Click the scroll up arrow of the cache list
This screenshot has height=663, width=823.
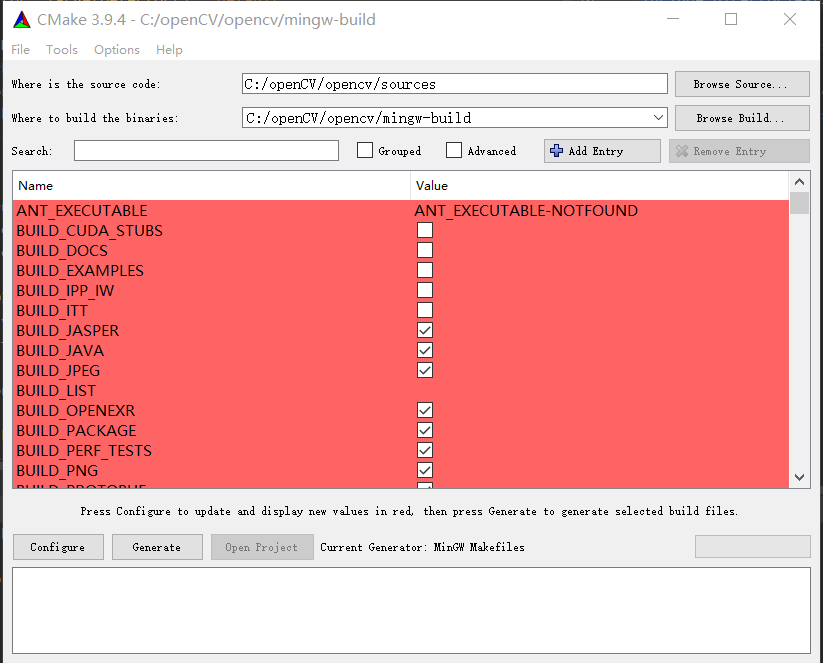[x=799, y=182]
